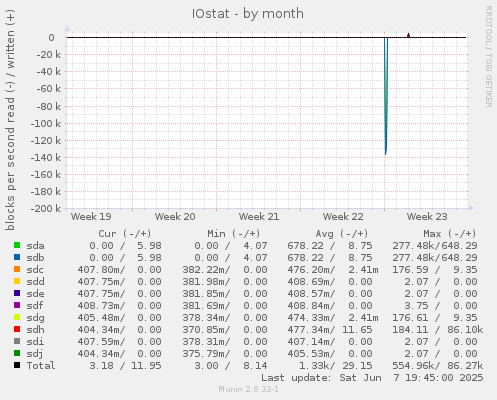Click the 'Week 19' axis label
This screenshot has height=400, width=497.
point(91,217)
